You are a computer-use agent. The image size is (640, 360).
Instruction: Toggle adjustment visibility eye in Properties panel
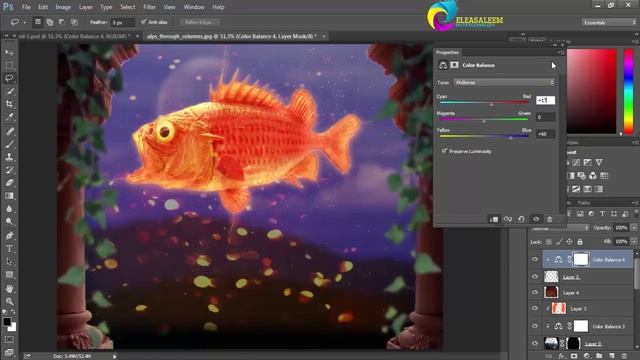coord(536,219)
